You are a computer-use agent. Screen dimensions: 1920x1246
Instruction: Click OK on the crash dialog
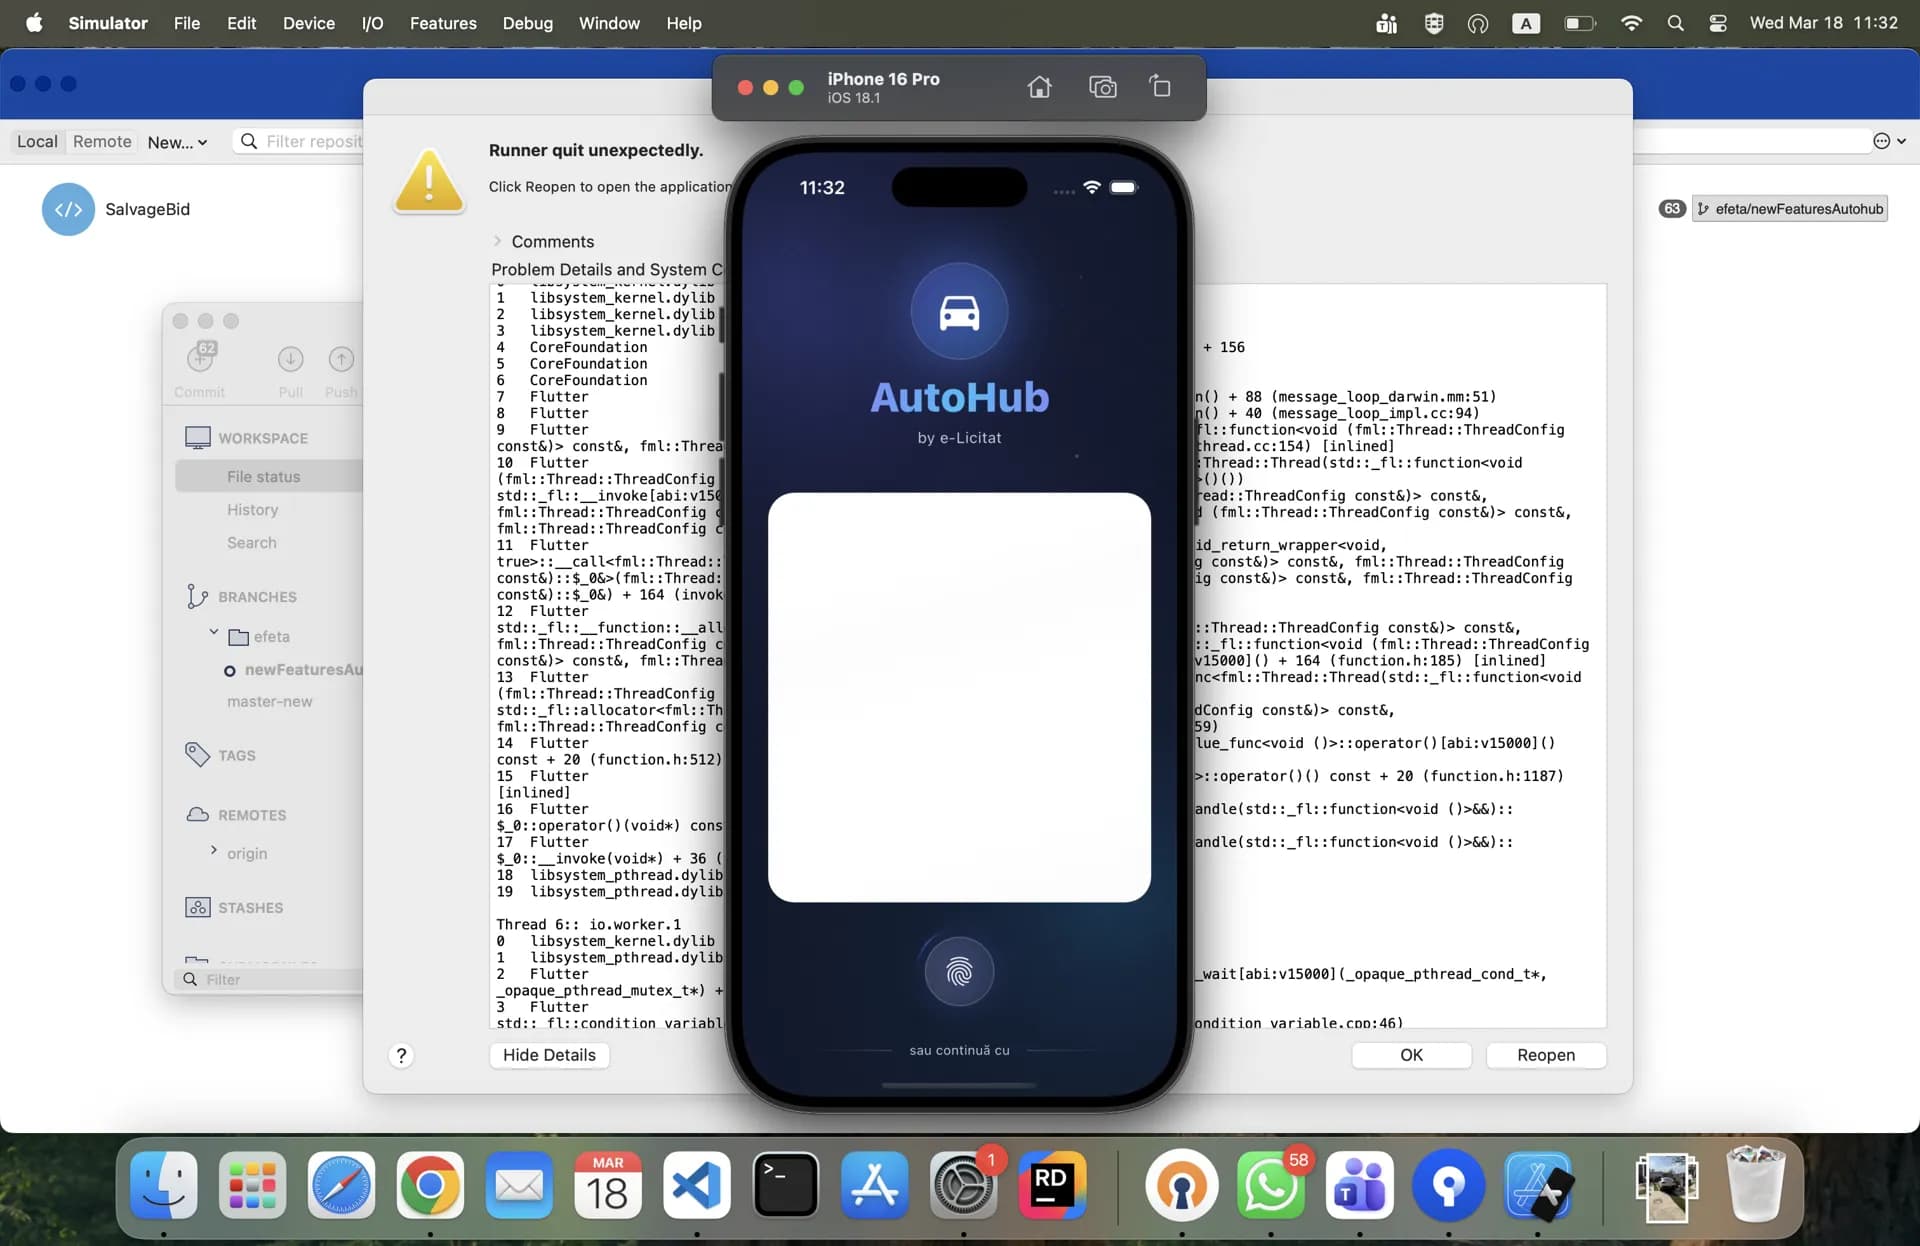click(x=1411, y=1055)
